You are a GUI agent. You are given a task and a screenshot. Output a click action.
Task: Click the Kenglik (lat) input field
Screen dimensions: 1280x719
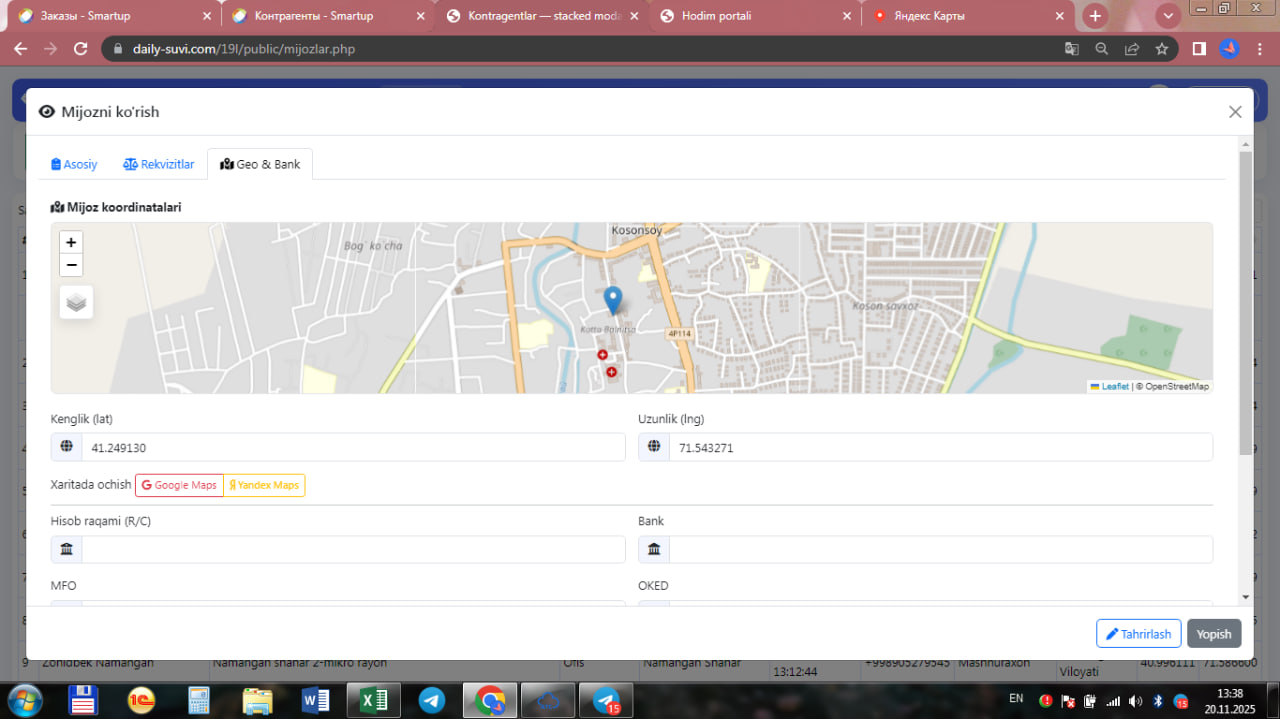pos(352,448)
